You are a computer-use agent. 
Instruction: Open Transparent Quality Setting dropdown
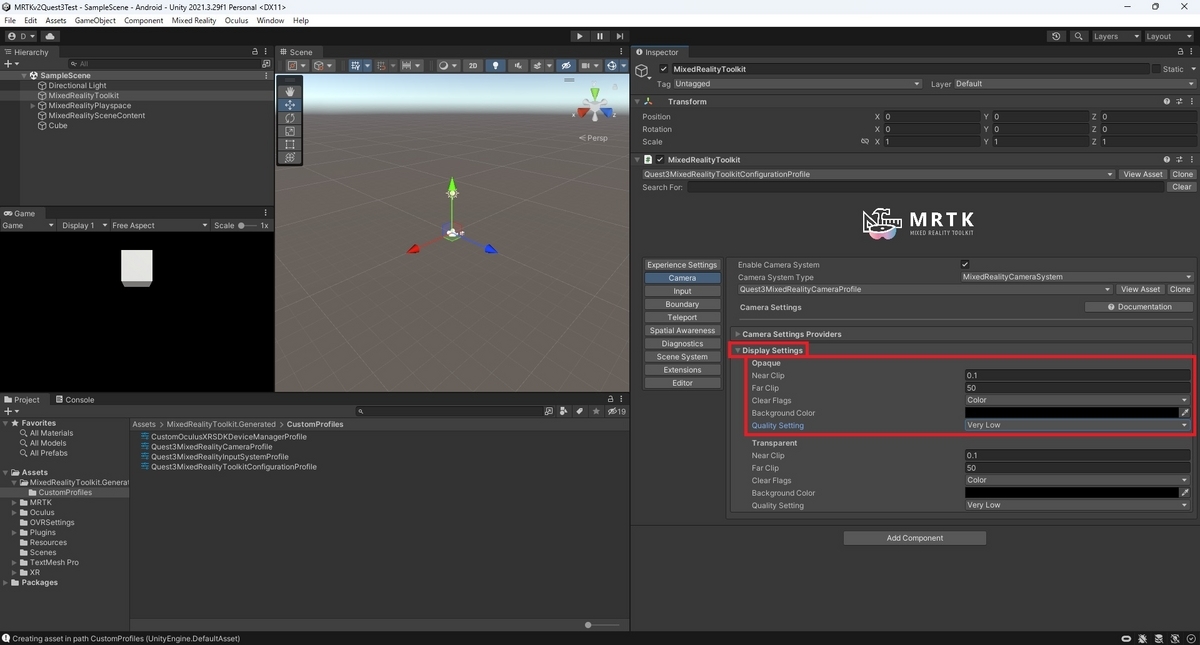(1077, 505)
